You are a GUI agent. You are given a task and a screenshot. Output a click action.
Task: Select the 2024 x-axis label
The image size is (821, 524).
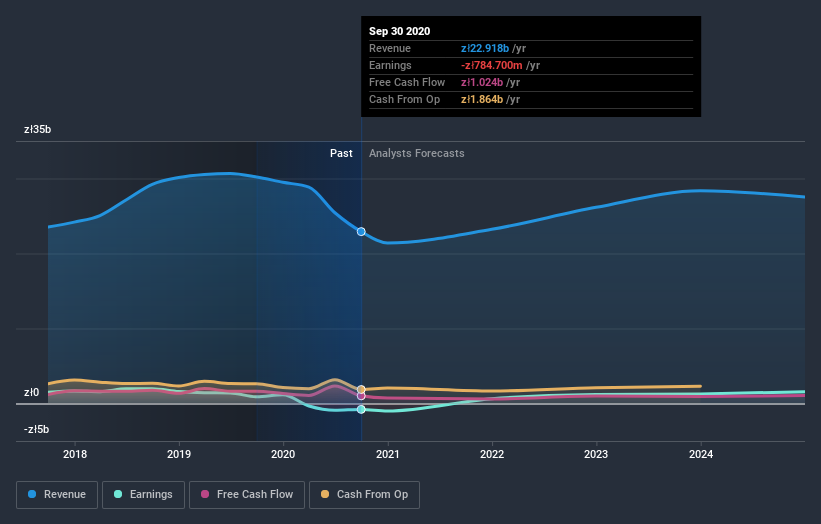(701, 454)
